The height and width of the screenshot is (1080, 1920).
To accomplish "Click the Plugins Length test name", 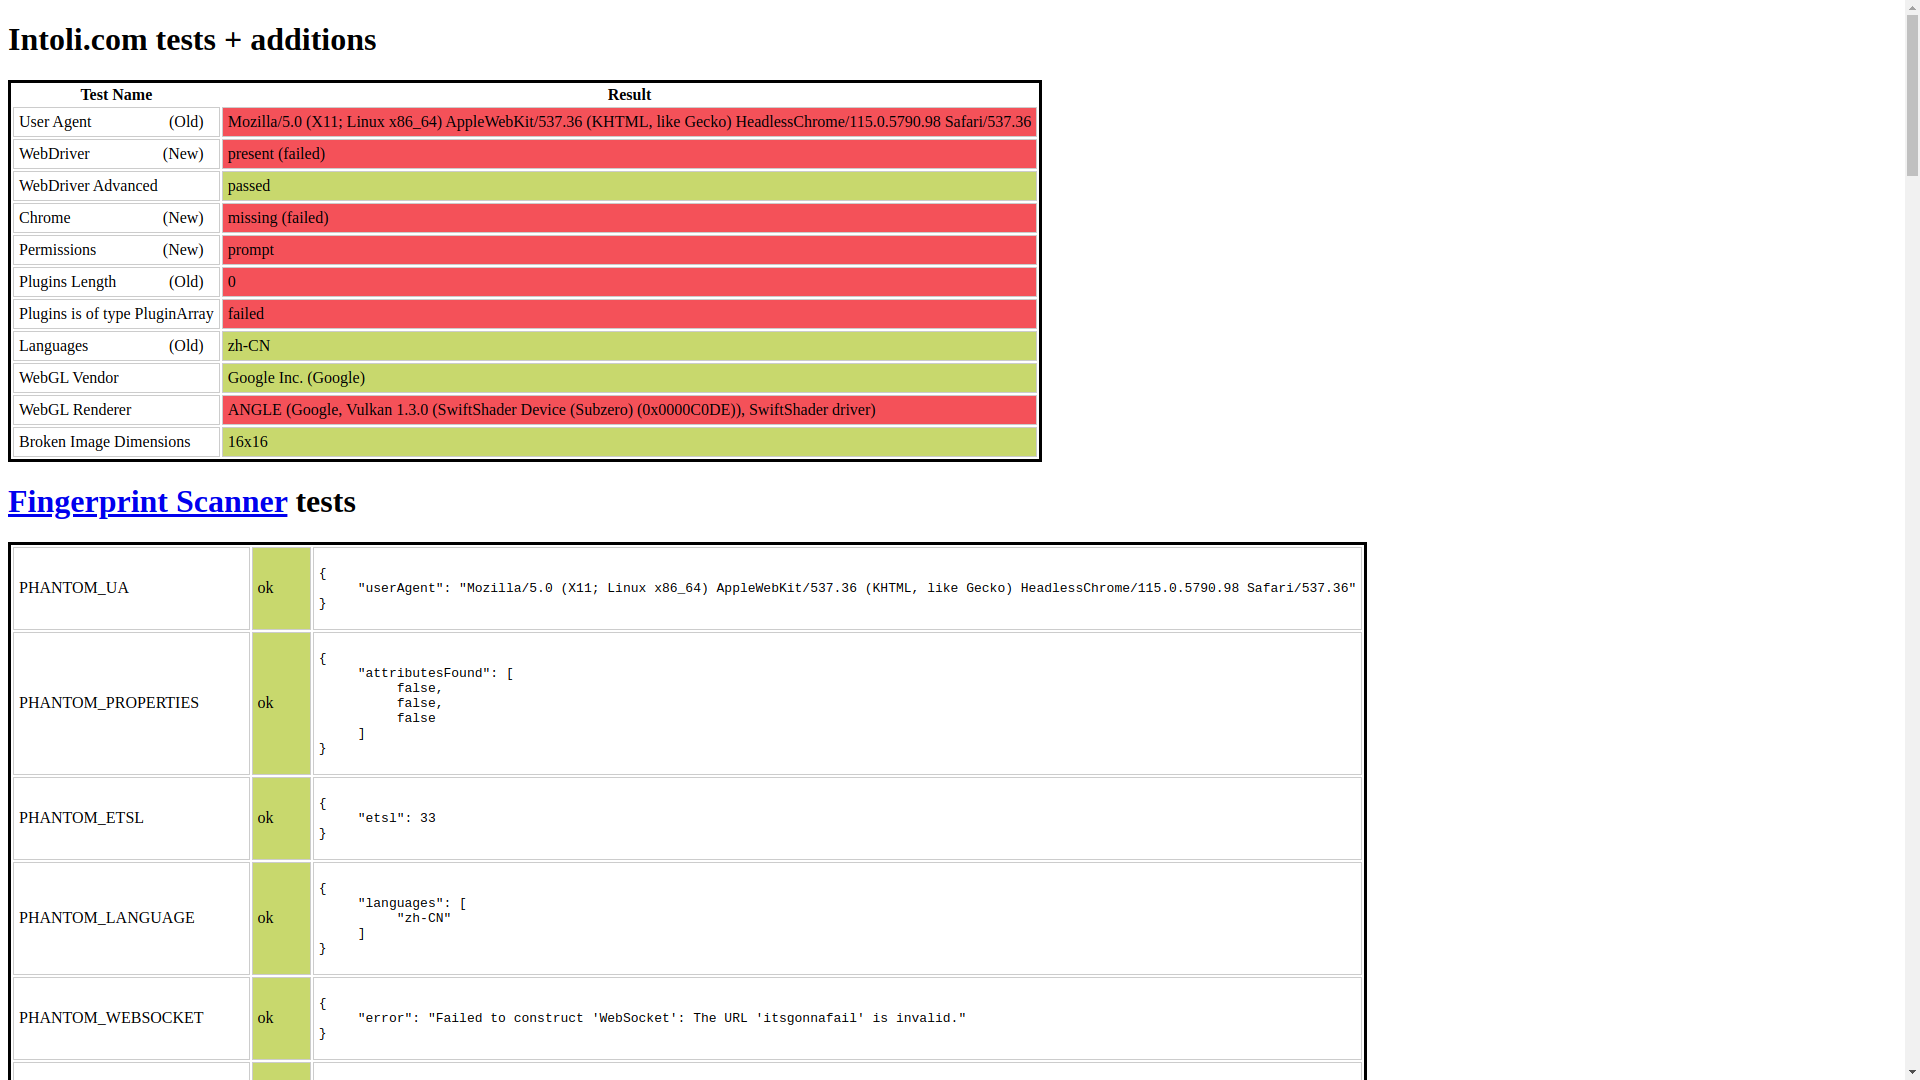I will click(x=68, y=282).
